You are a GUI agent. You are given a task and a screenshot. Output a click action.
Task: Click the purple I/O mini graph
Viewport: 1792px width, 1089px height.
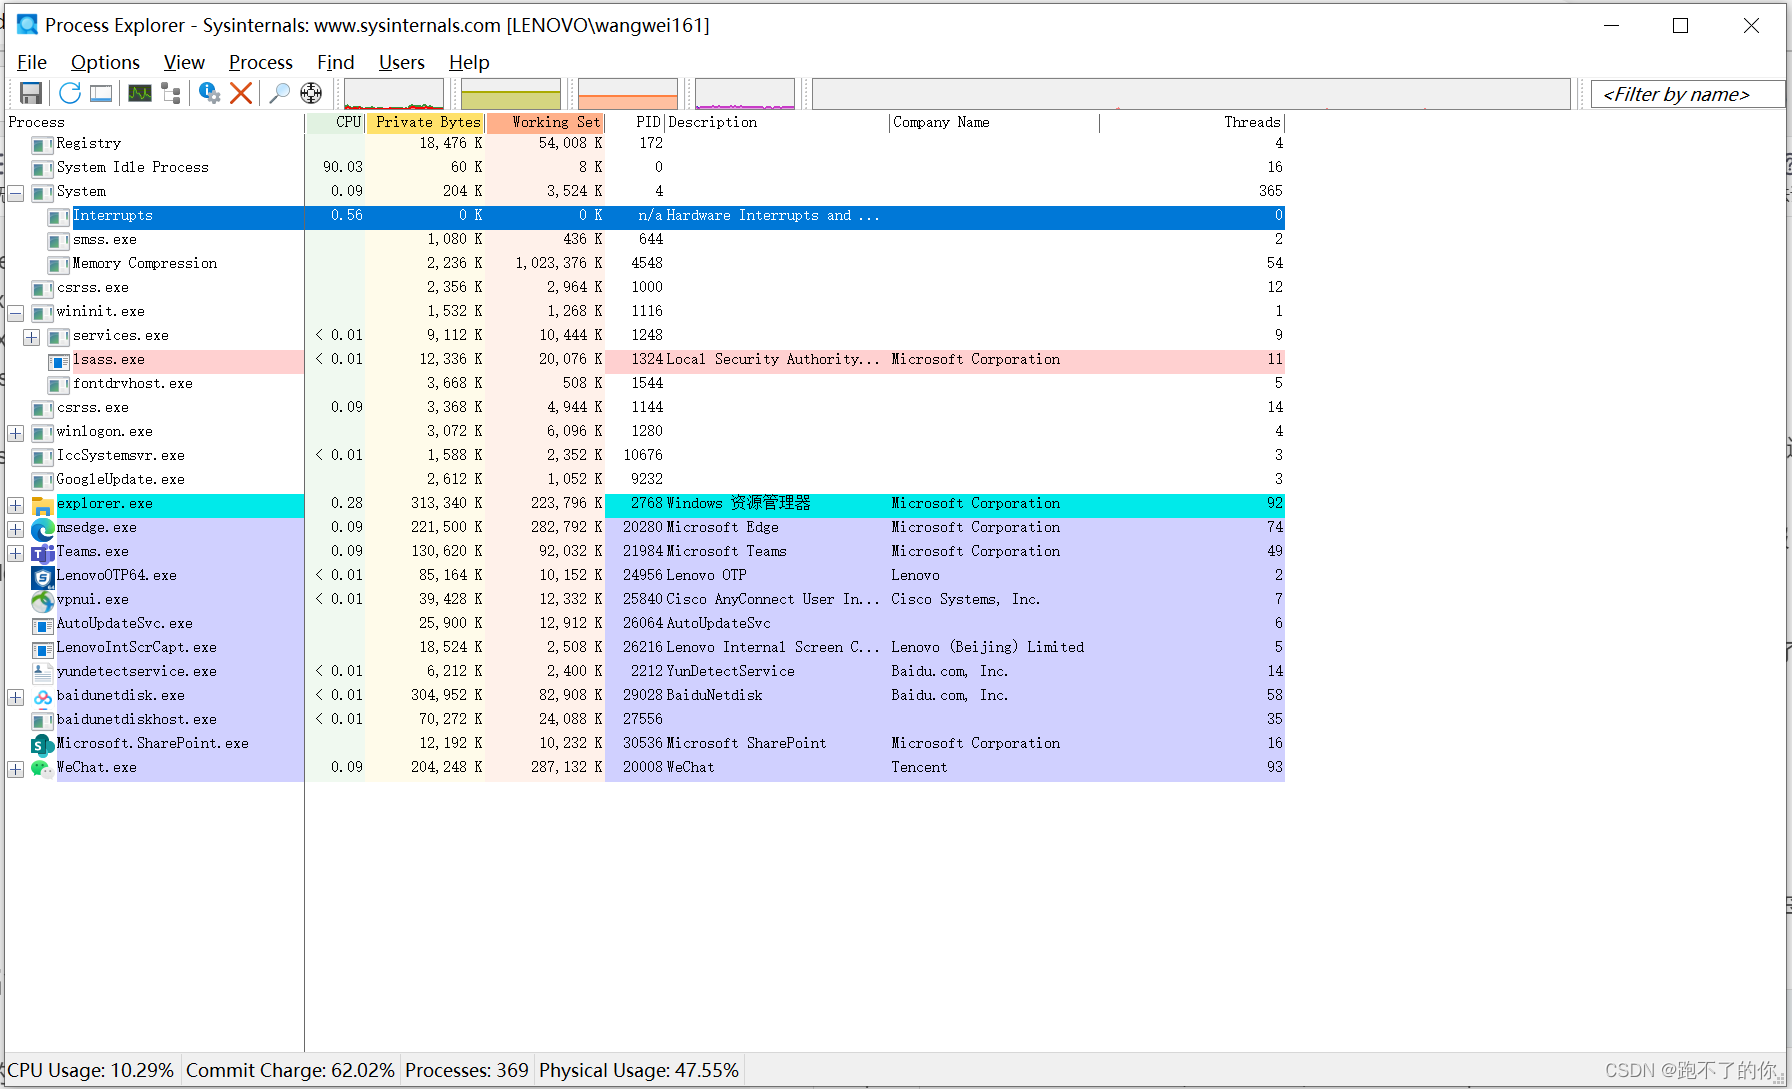[x=745, y=94]
